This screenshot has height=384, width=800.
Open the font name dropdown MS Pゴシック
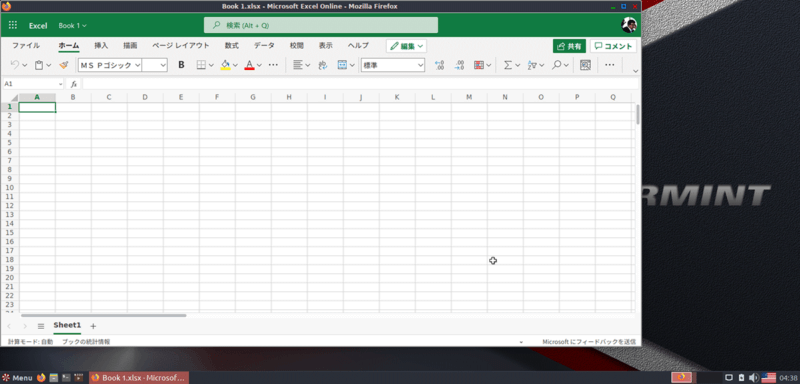coord(110,65)
